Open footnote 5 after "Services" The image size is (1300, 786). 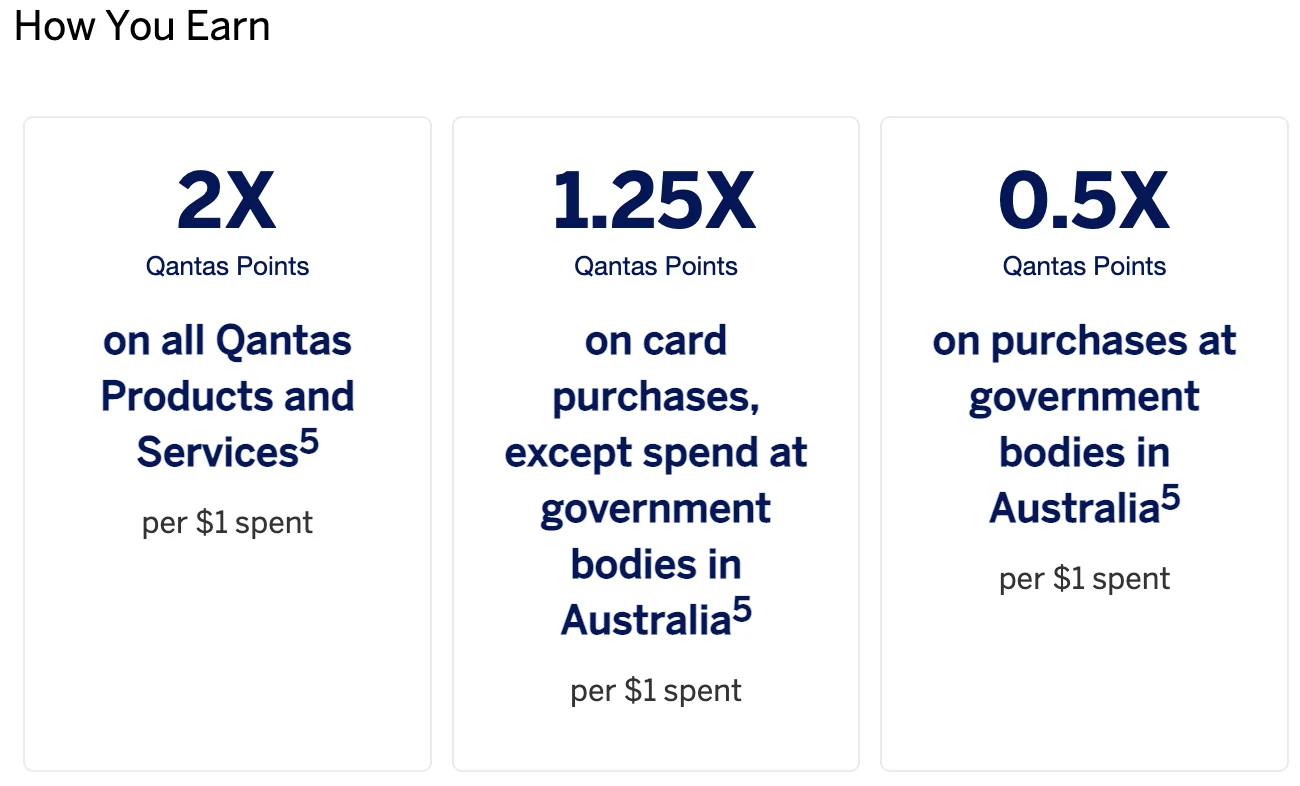click(310, 441)
